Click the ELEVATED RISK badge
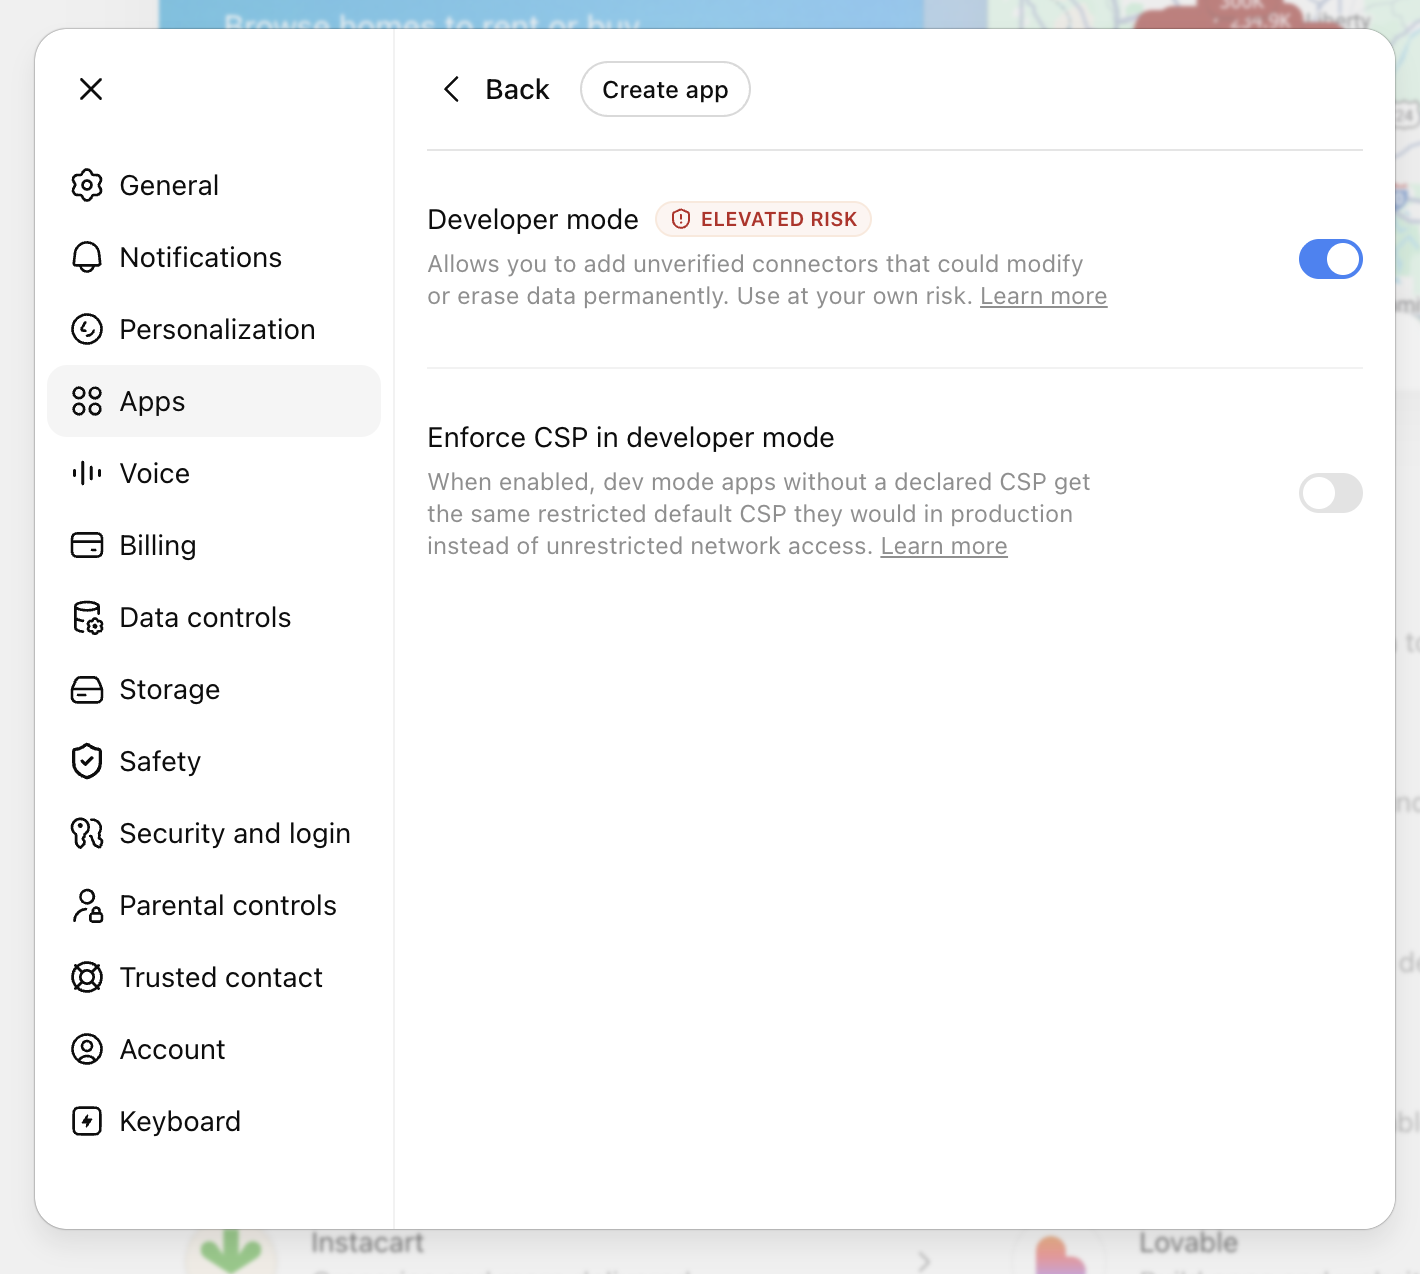 (x=763, y=219)
